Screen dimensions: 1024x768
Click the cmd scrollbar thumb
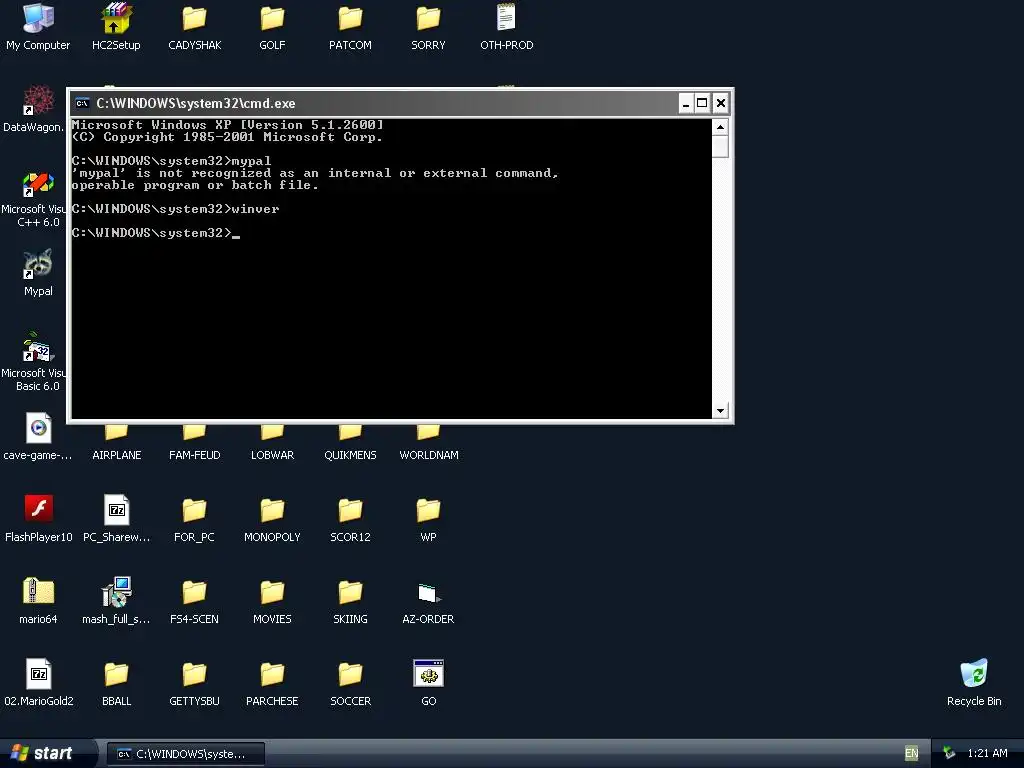click(720, 146)
